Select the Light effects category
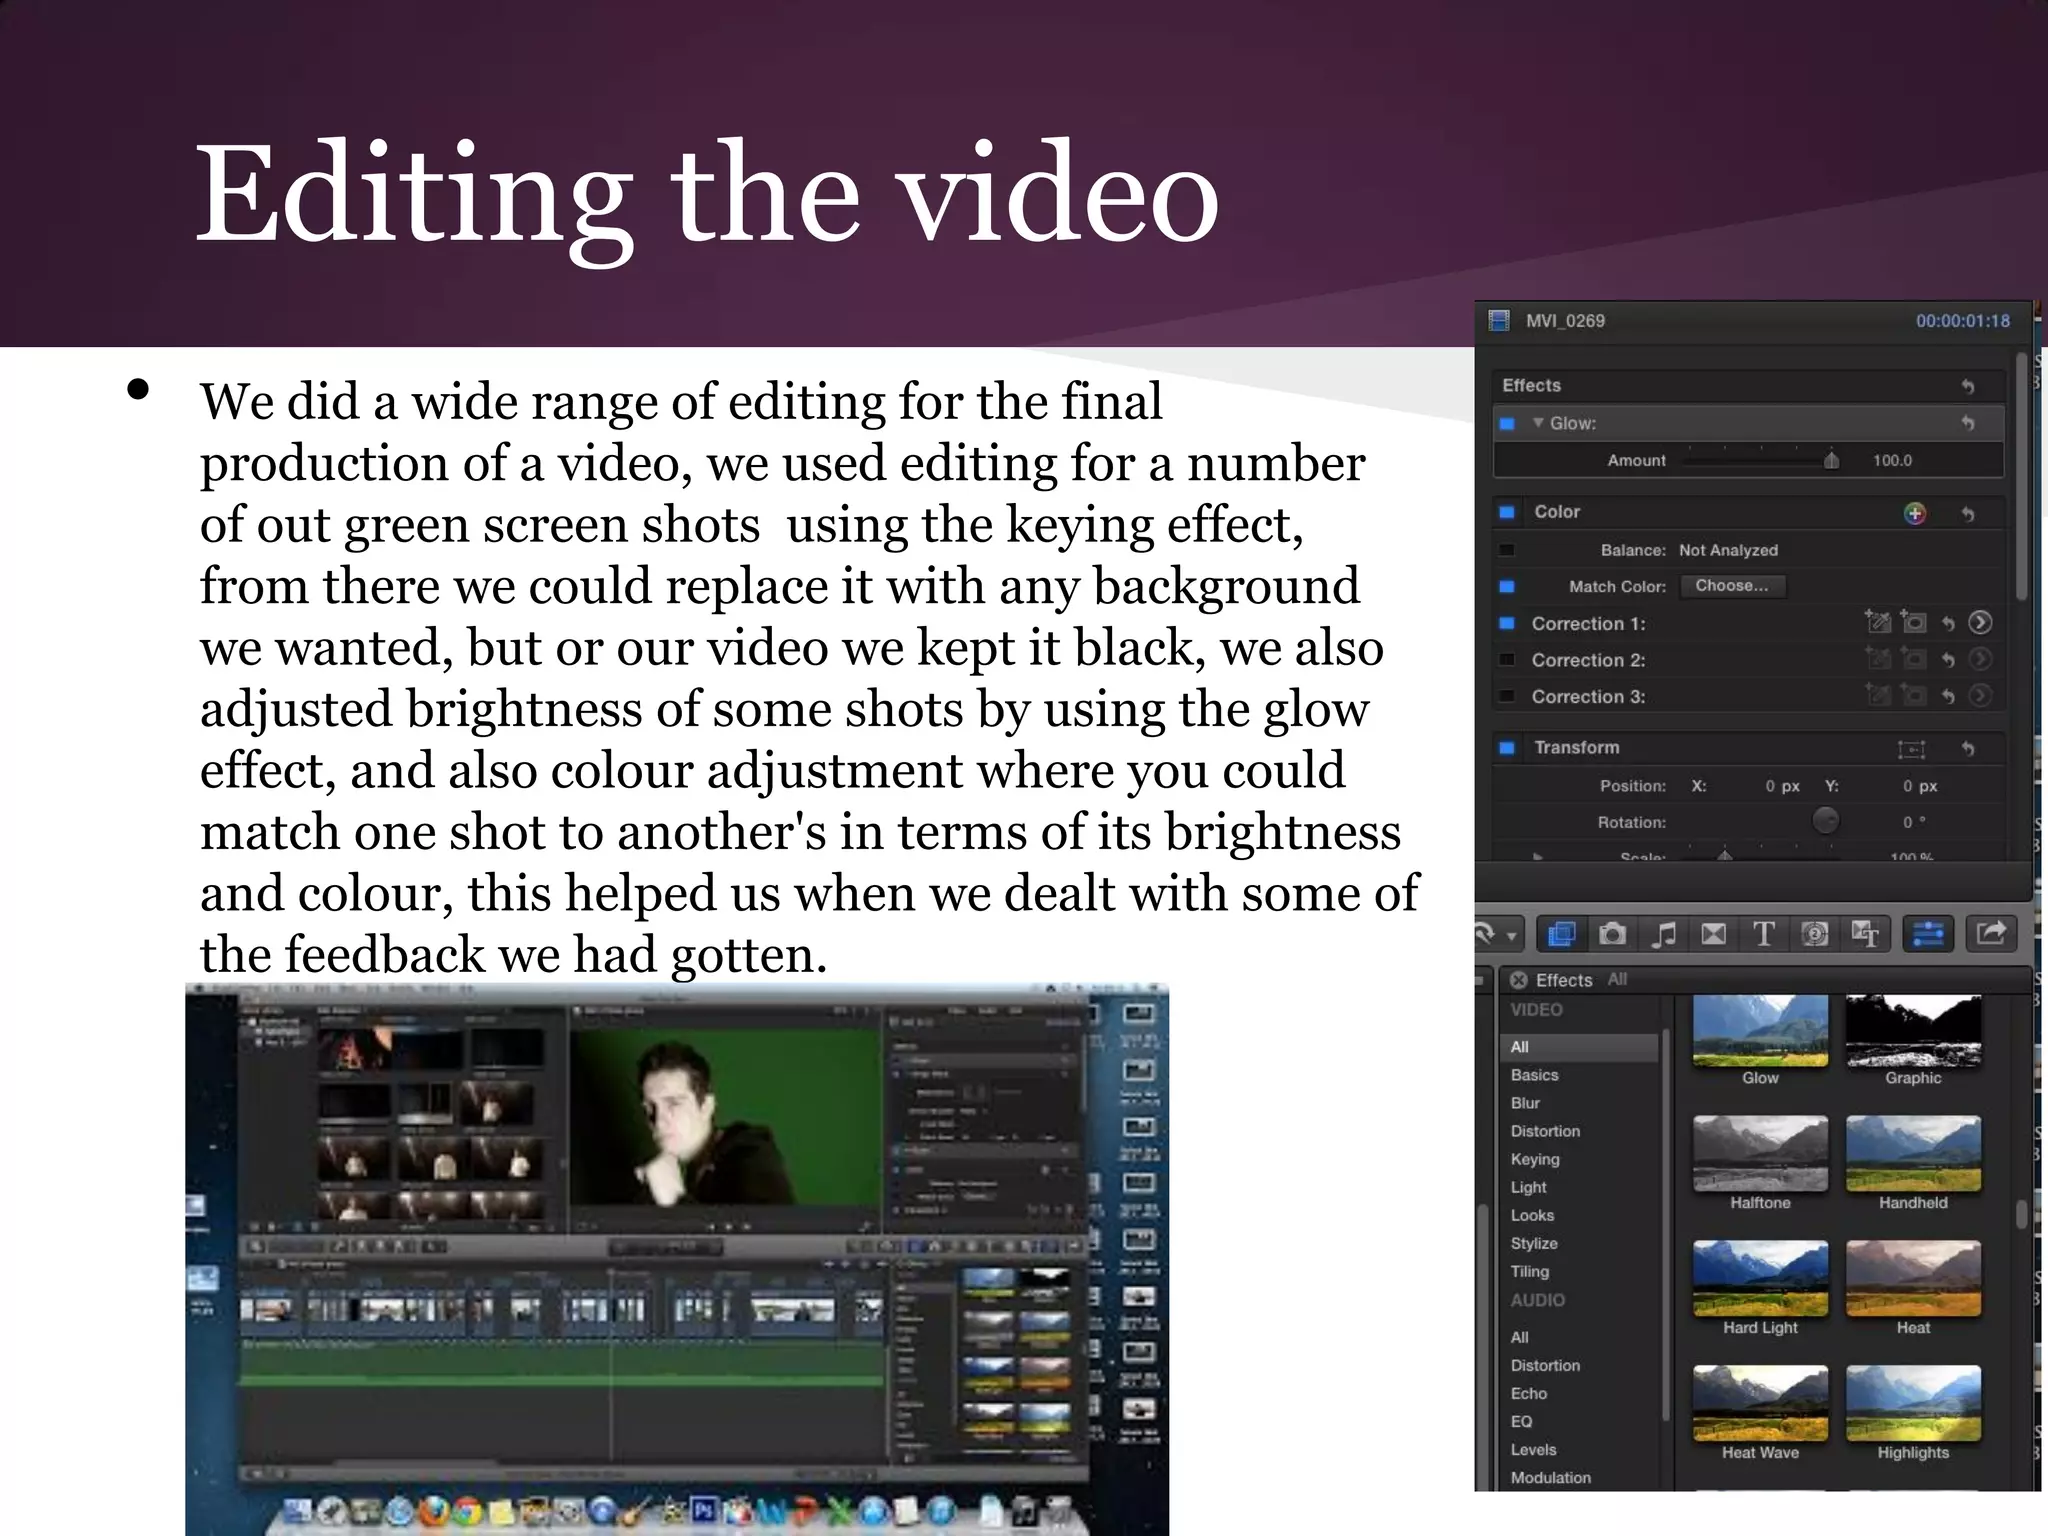The width and height of the screenshot is (2048, 1536). 1528,1187
